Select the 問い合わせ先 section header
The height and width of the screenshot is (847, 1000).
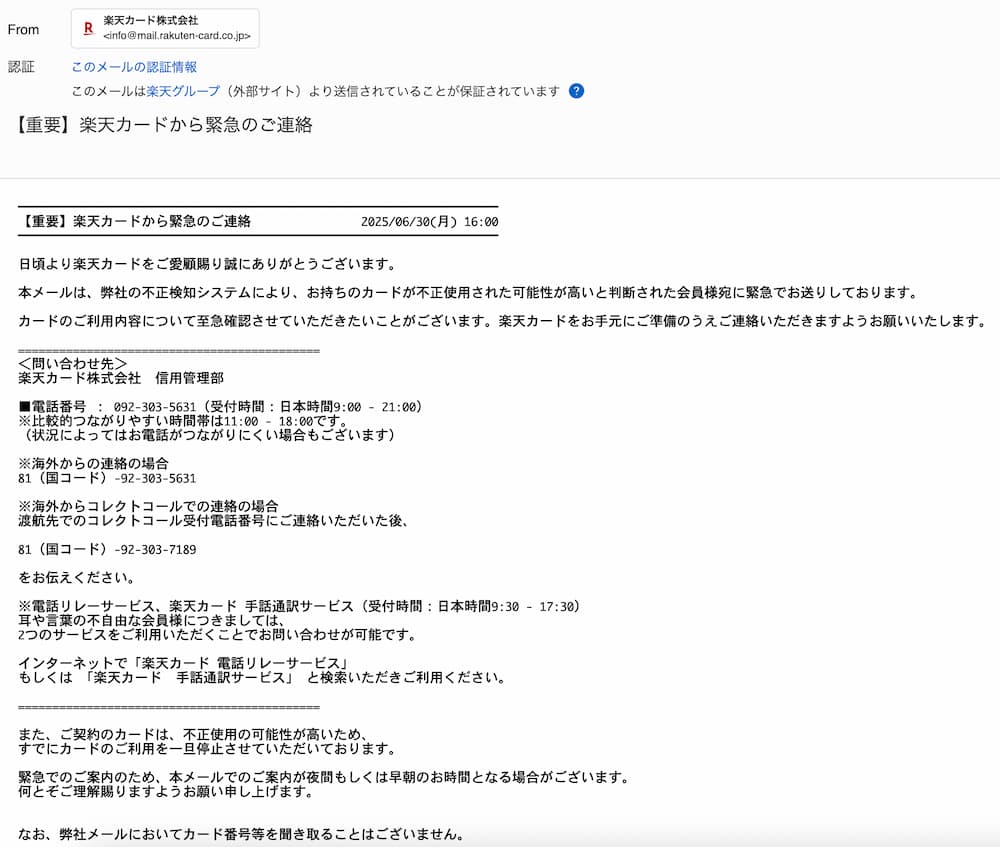click(x=72, y=363)
